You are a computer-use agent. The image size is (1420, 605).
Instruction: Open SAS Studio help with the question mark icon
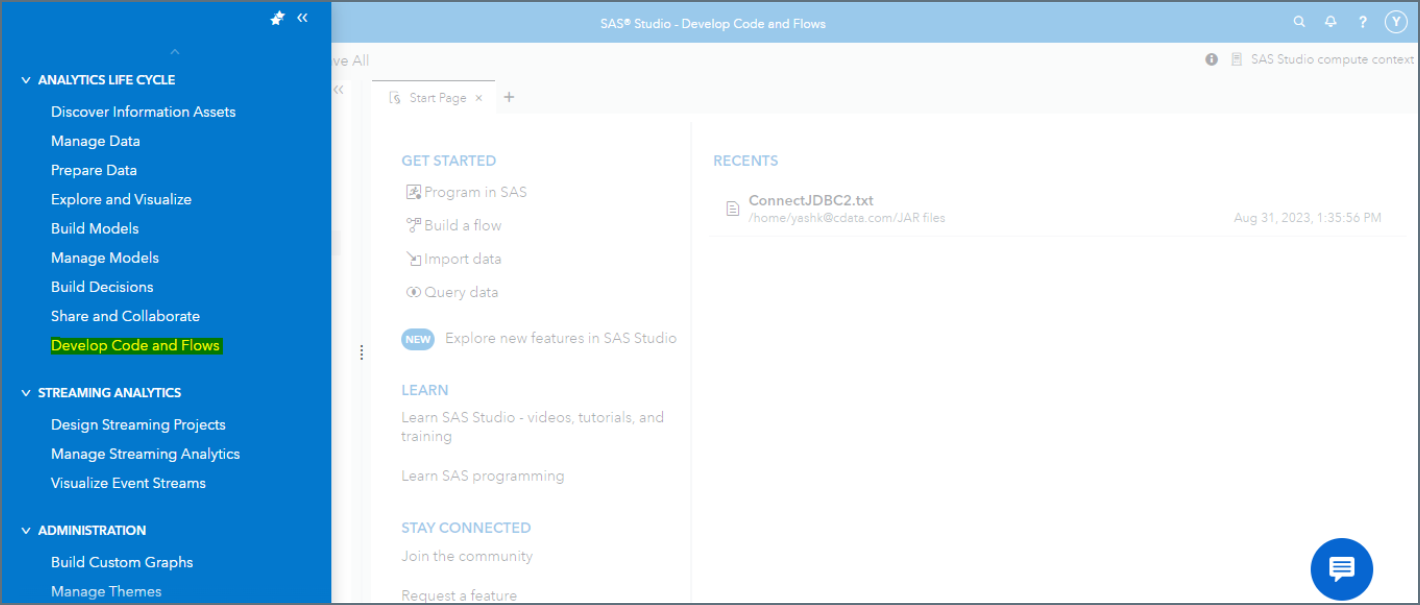point(1362,21)
